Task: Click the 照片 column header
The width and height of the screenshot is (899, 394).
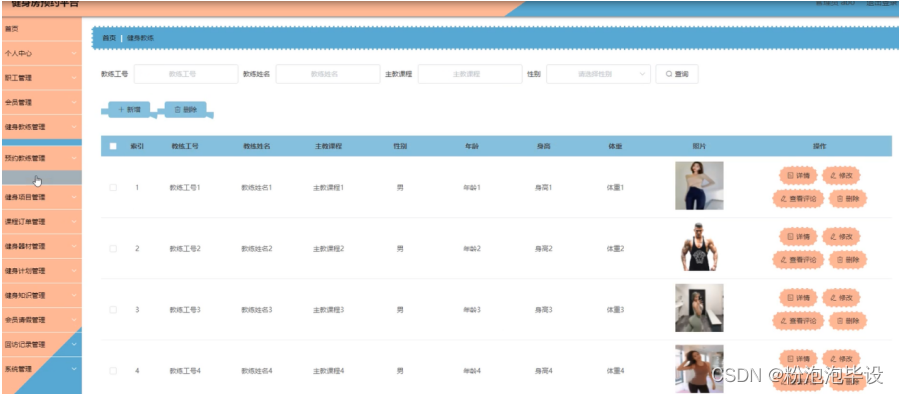Action: point(699,146)
